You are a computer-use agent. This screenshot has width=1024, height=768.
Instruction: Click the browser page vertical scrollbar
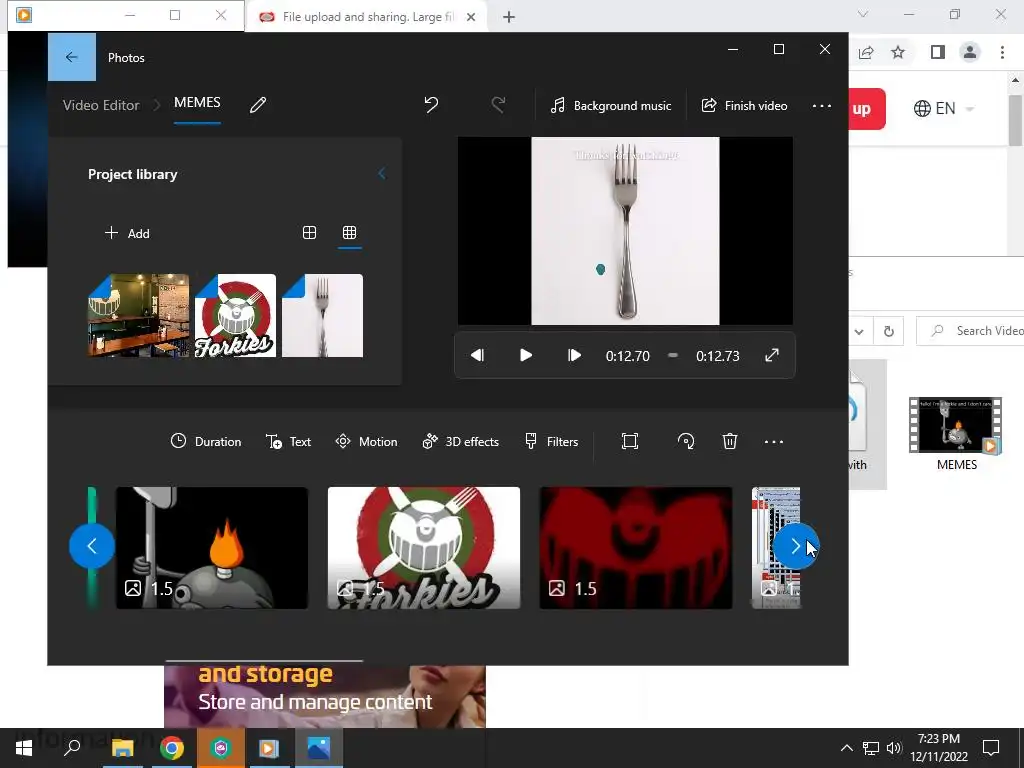tap(1015, 121)
